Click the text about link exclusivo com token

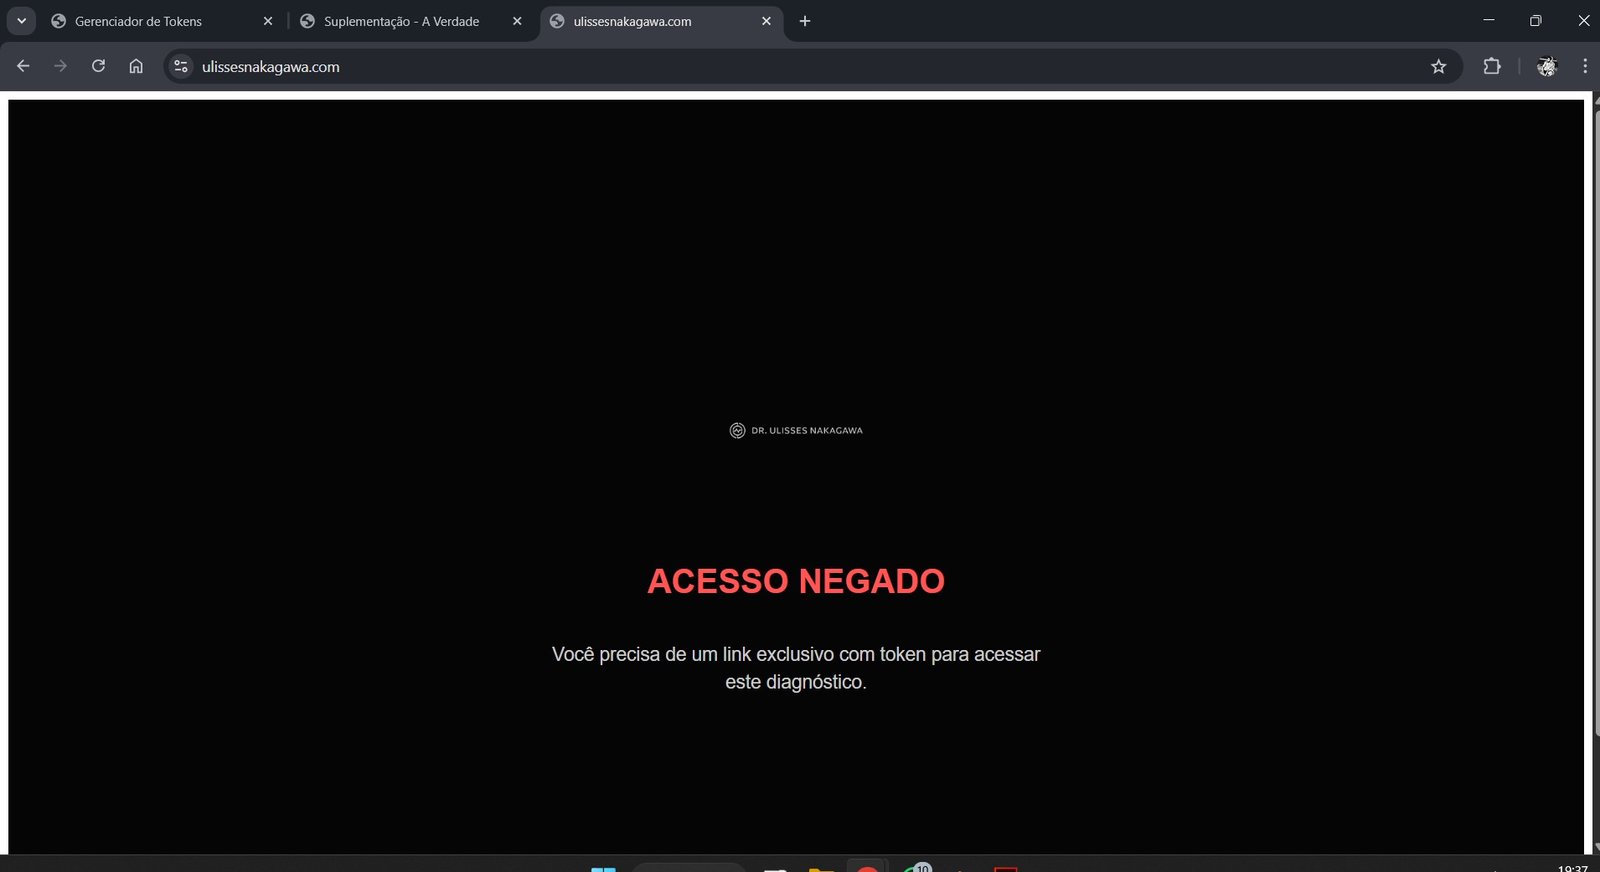point(796,668)
